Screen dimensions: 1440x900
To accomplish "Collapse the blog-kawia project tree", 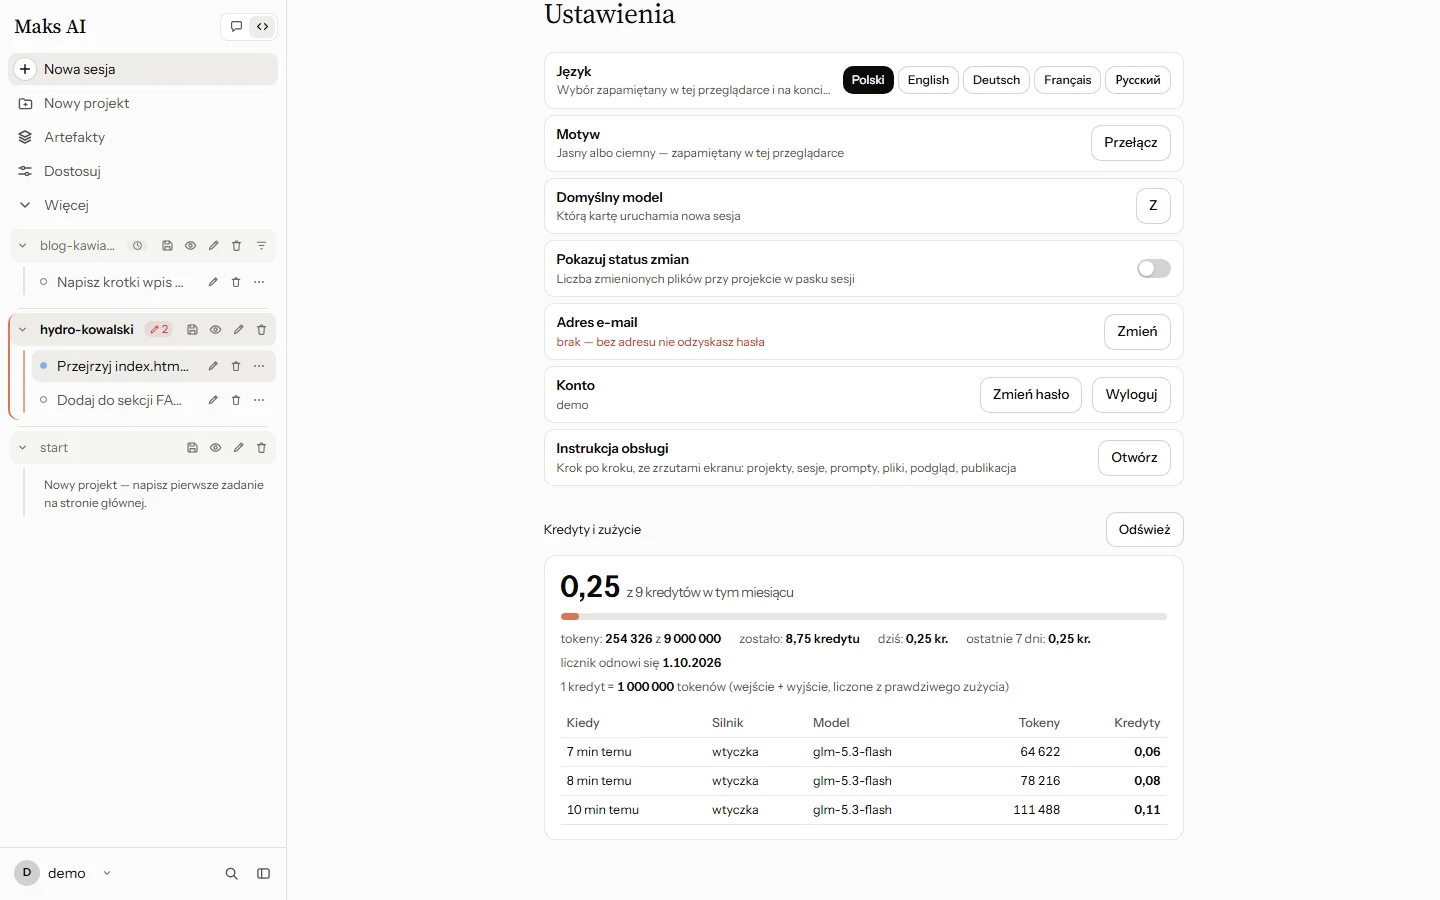I will pyautogui.click(x=23, y=246).
